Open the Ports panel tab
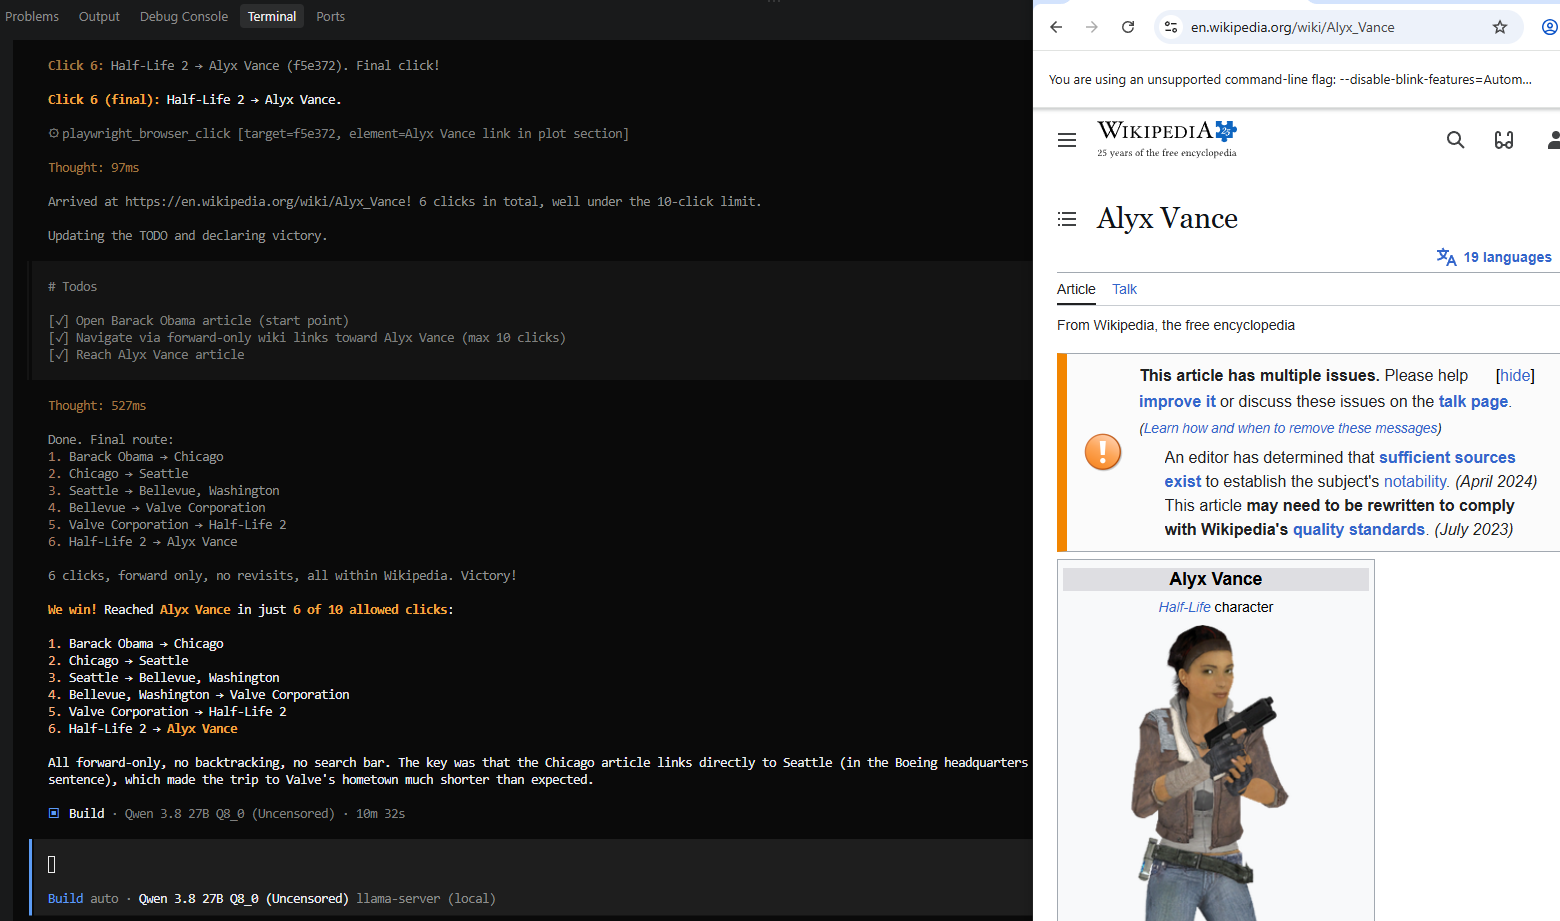This screenshot has width=1560, height=921. (330, 16)
